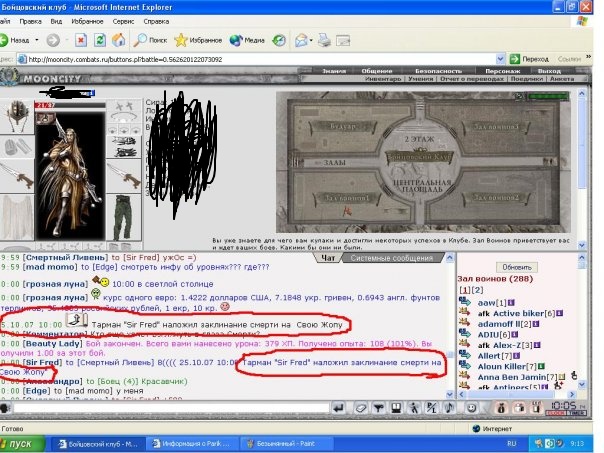Open the Вид menu
The height and width of the screenshot is (453, 604).
pyautogui.click(x=56, y=22)
